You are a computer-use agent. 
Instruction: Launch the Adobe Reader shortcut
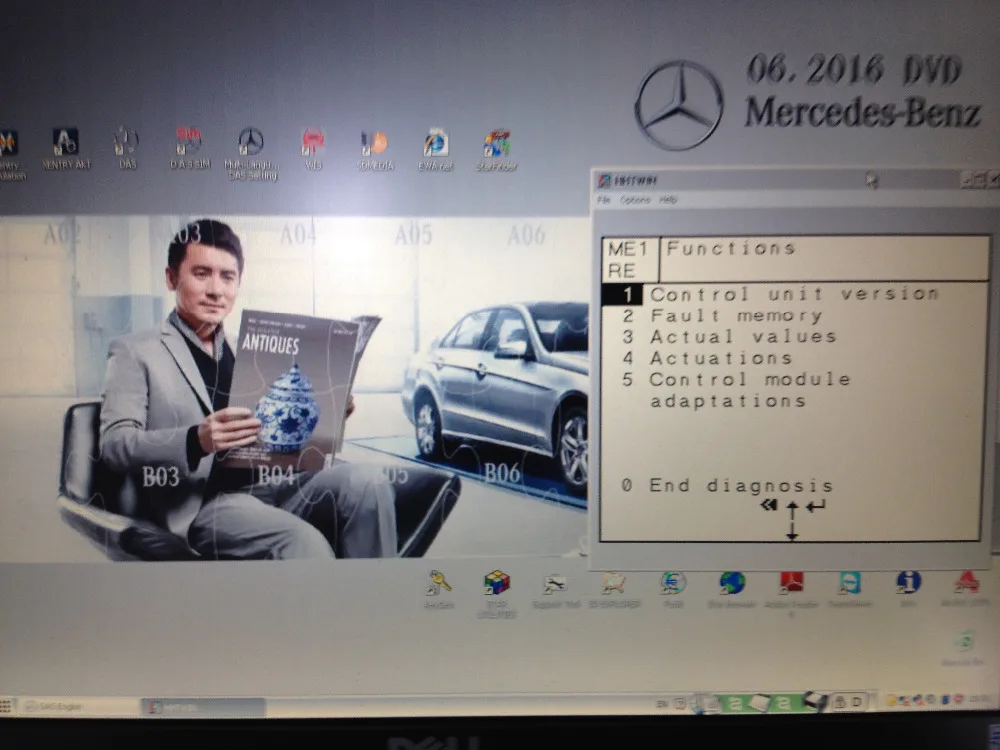coord(791,592)
